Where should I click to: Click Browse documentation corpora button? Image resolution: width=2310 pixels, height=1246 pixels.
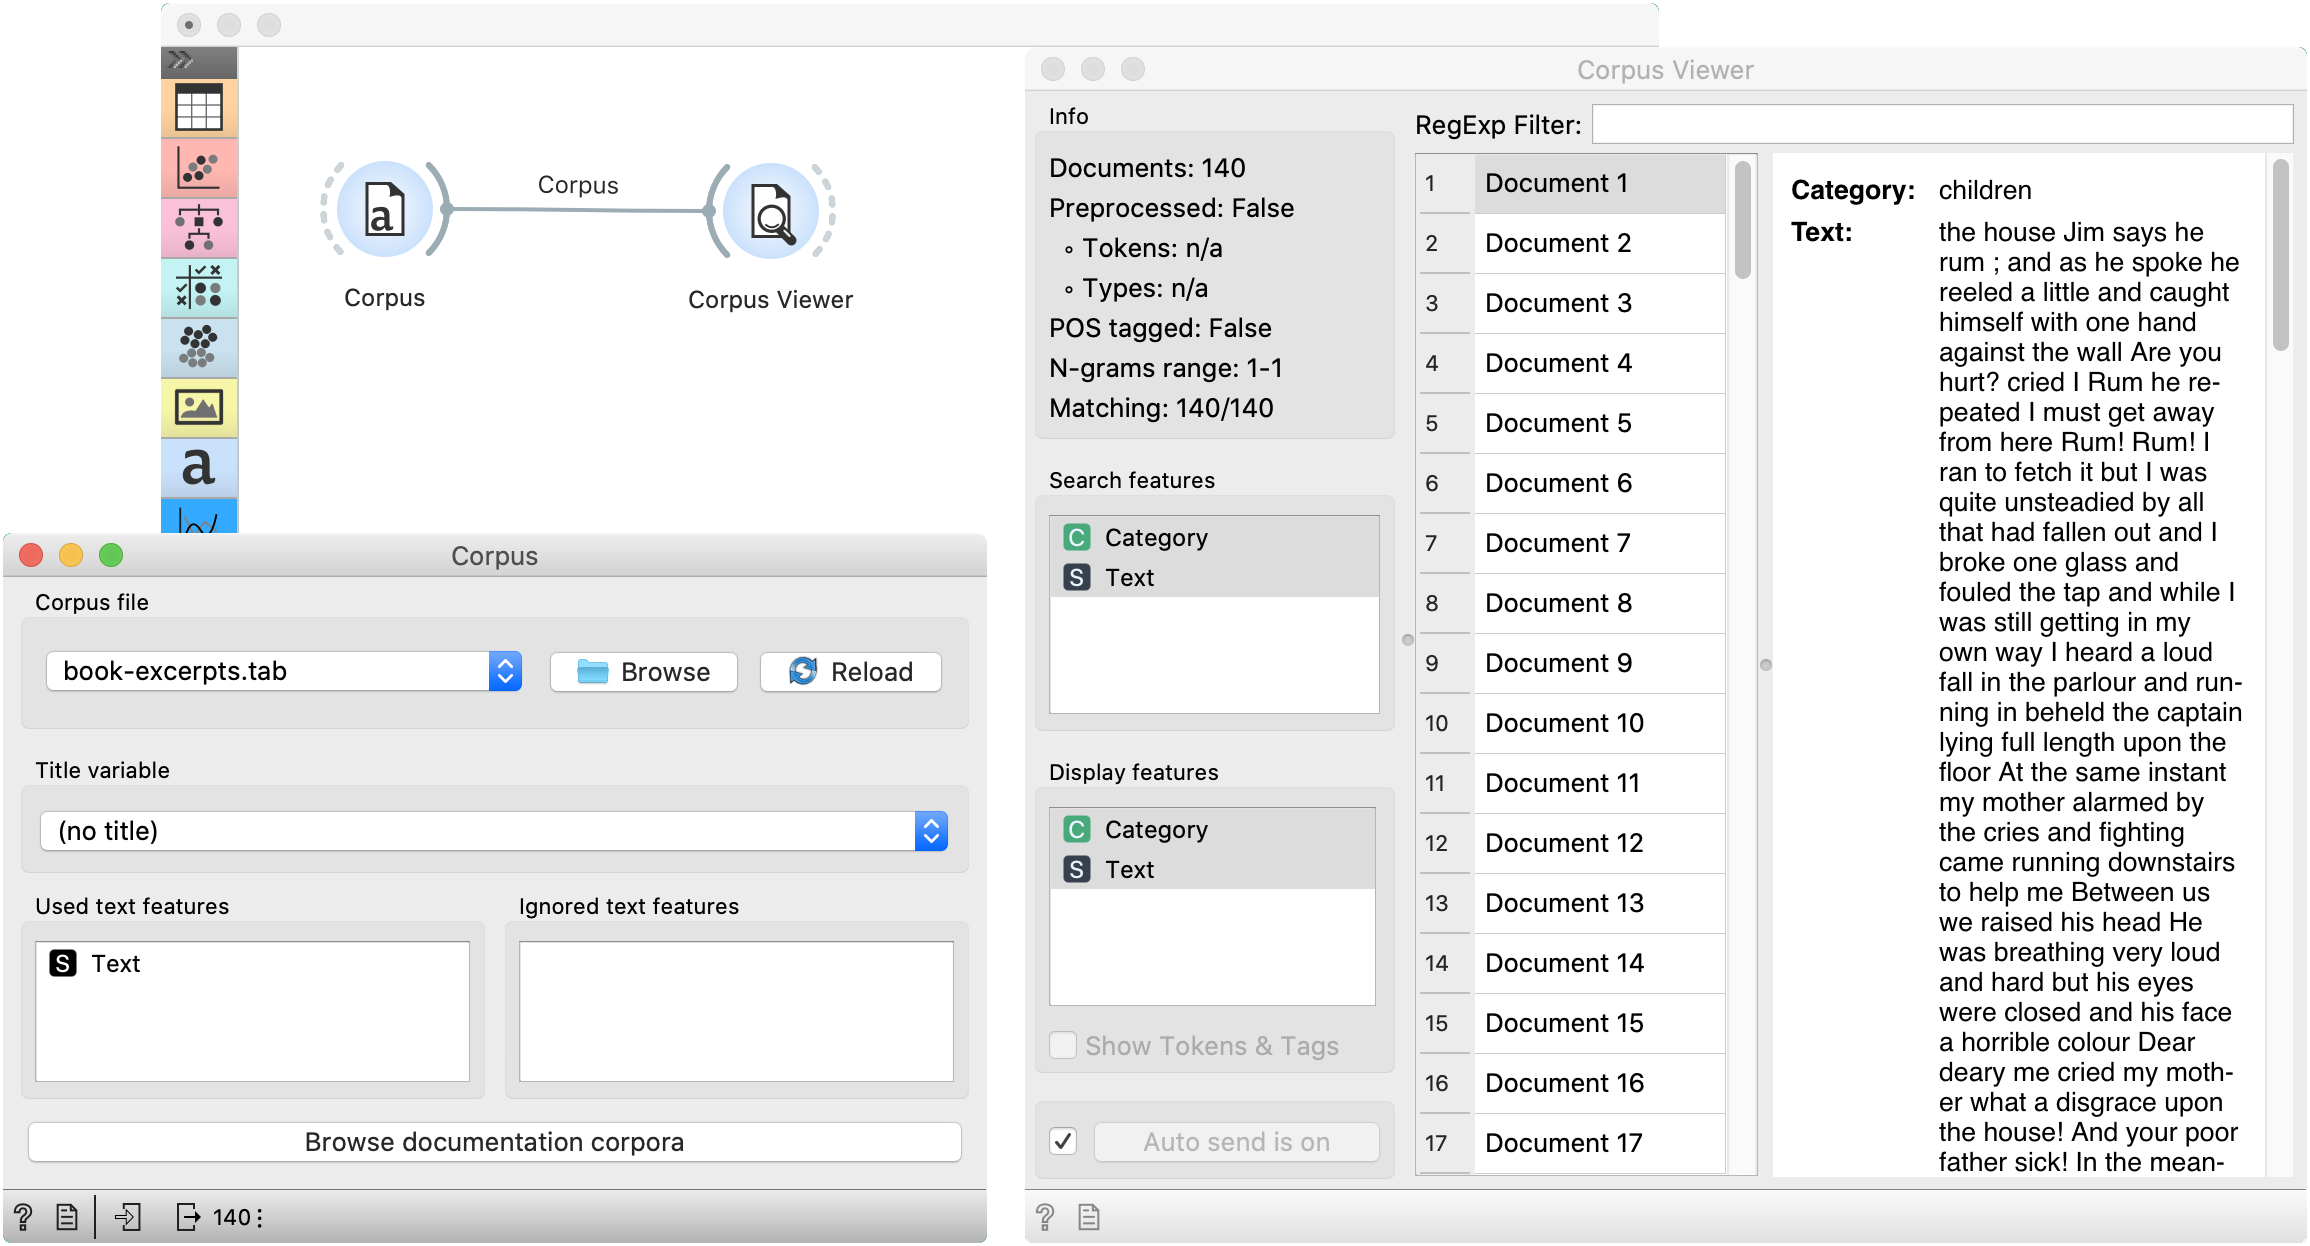pyautogui.click(x=494, y=1142)
